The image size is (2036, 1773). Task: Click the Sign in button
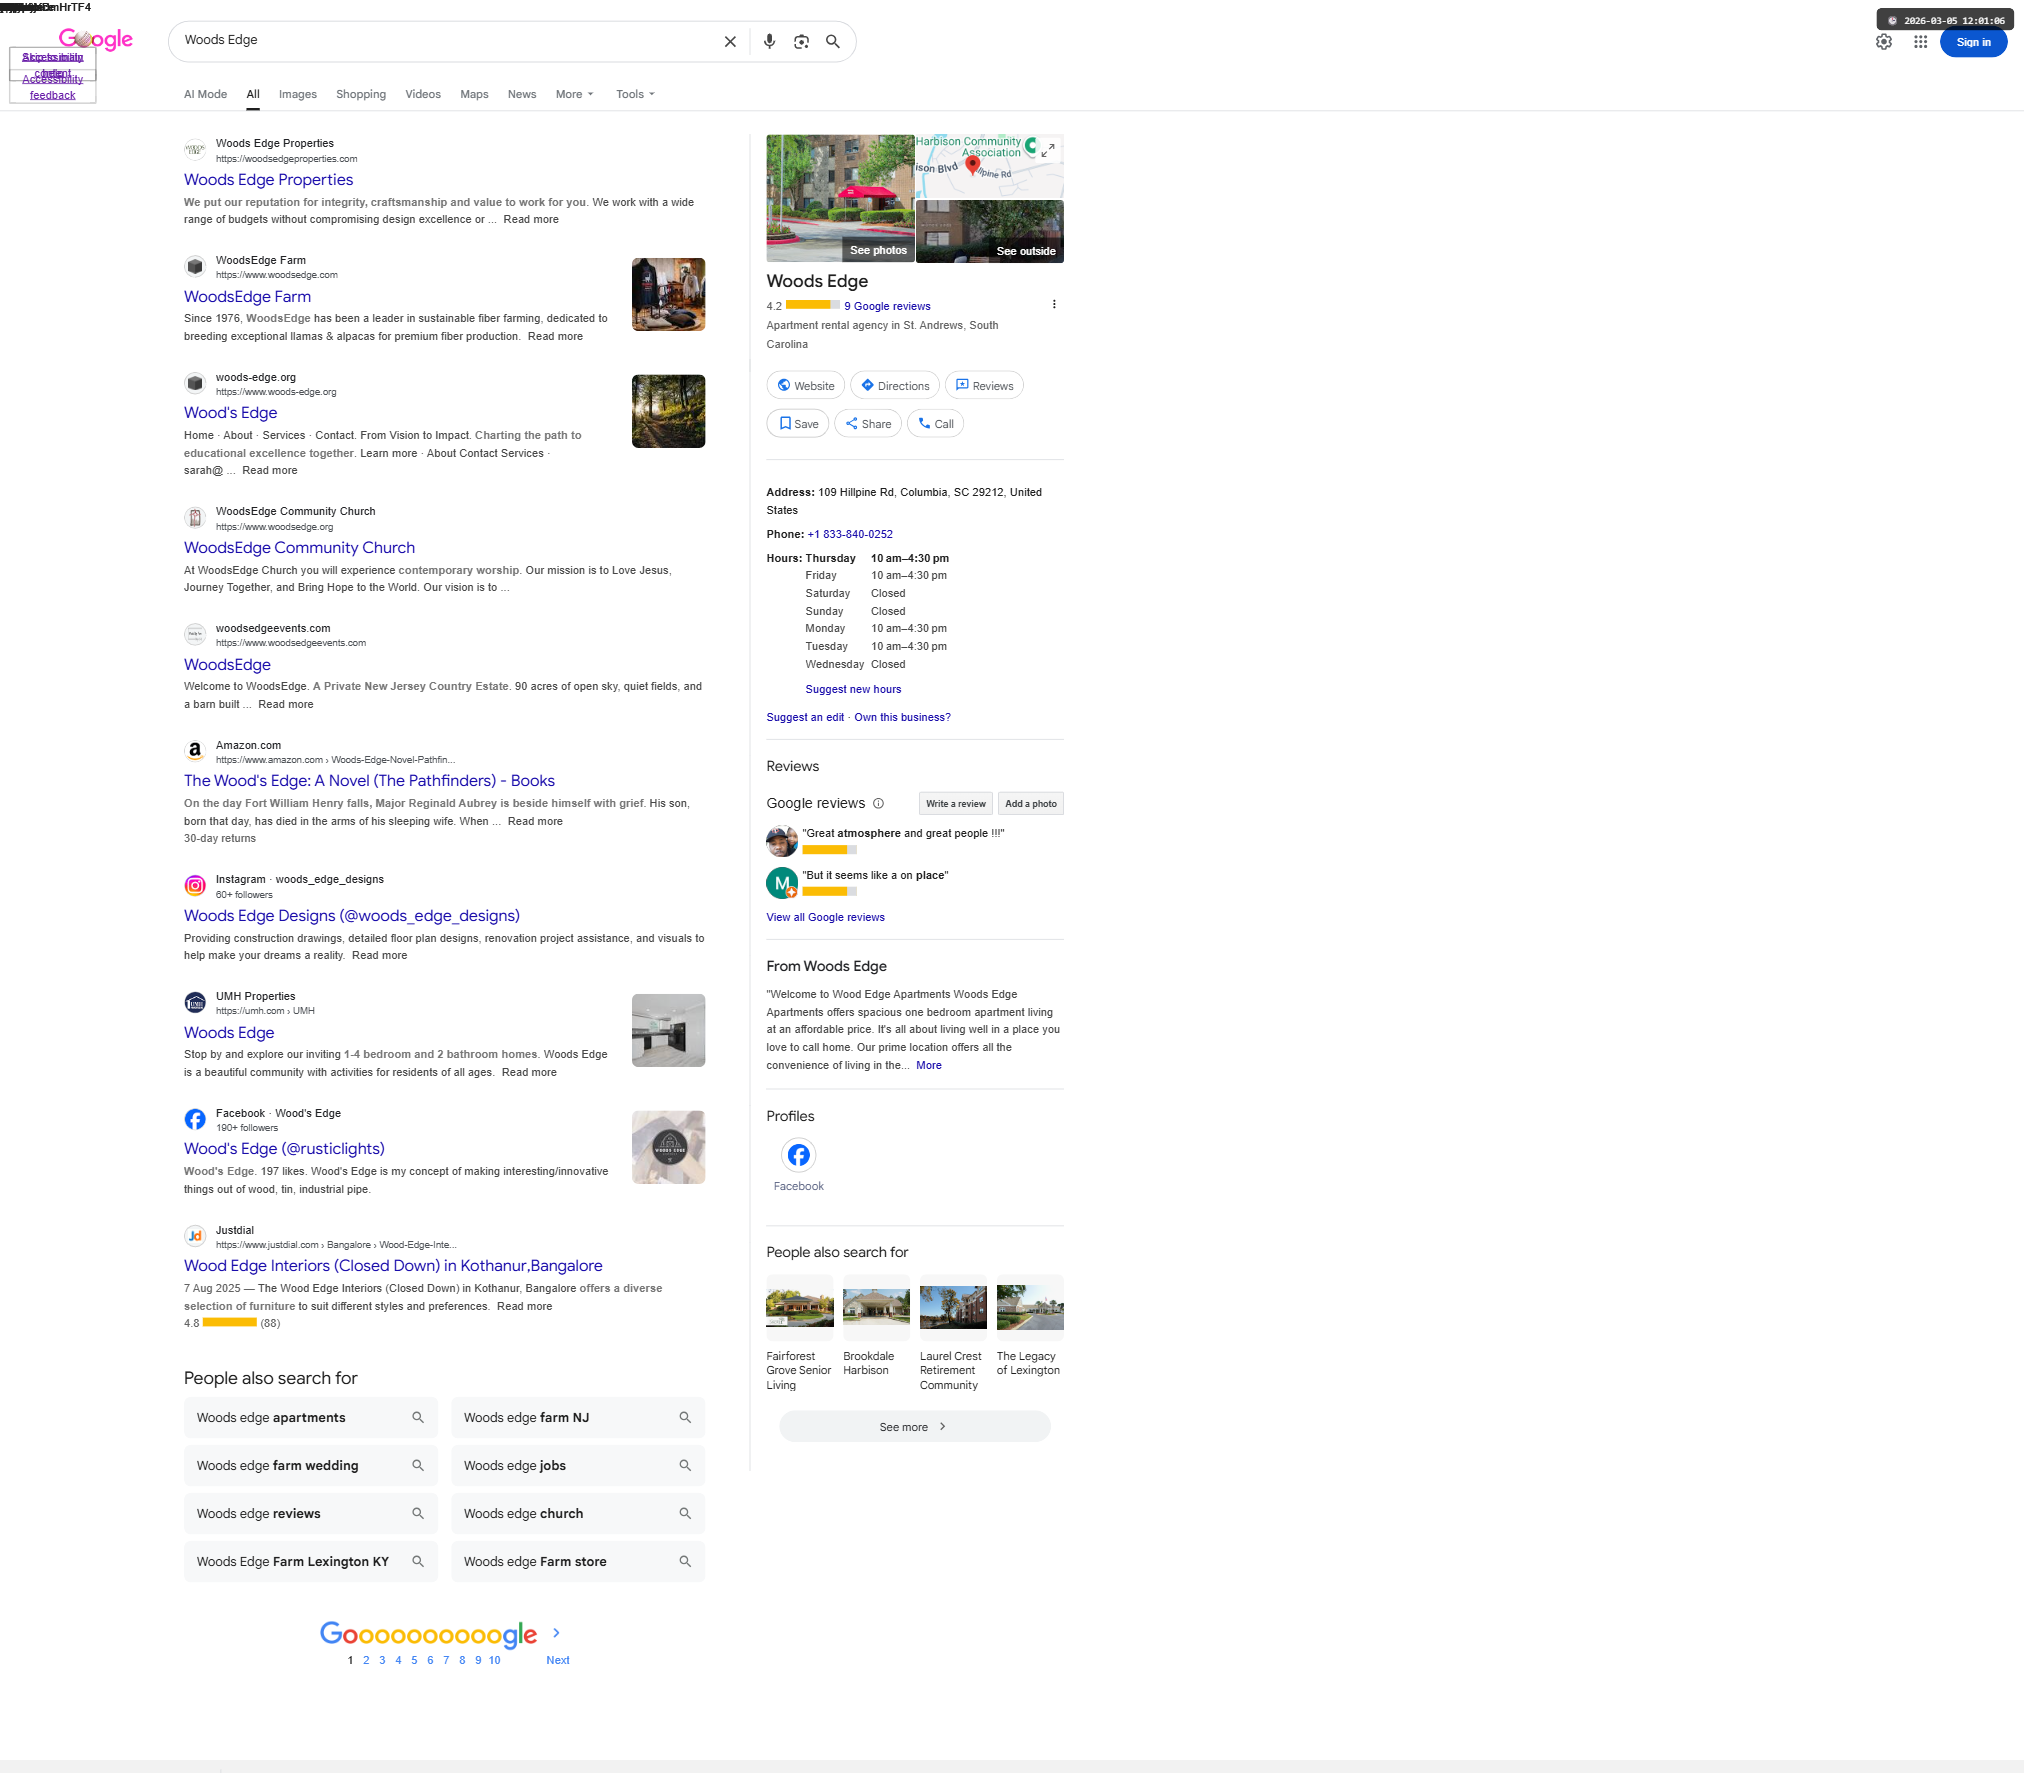pos(1973,42)
